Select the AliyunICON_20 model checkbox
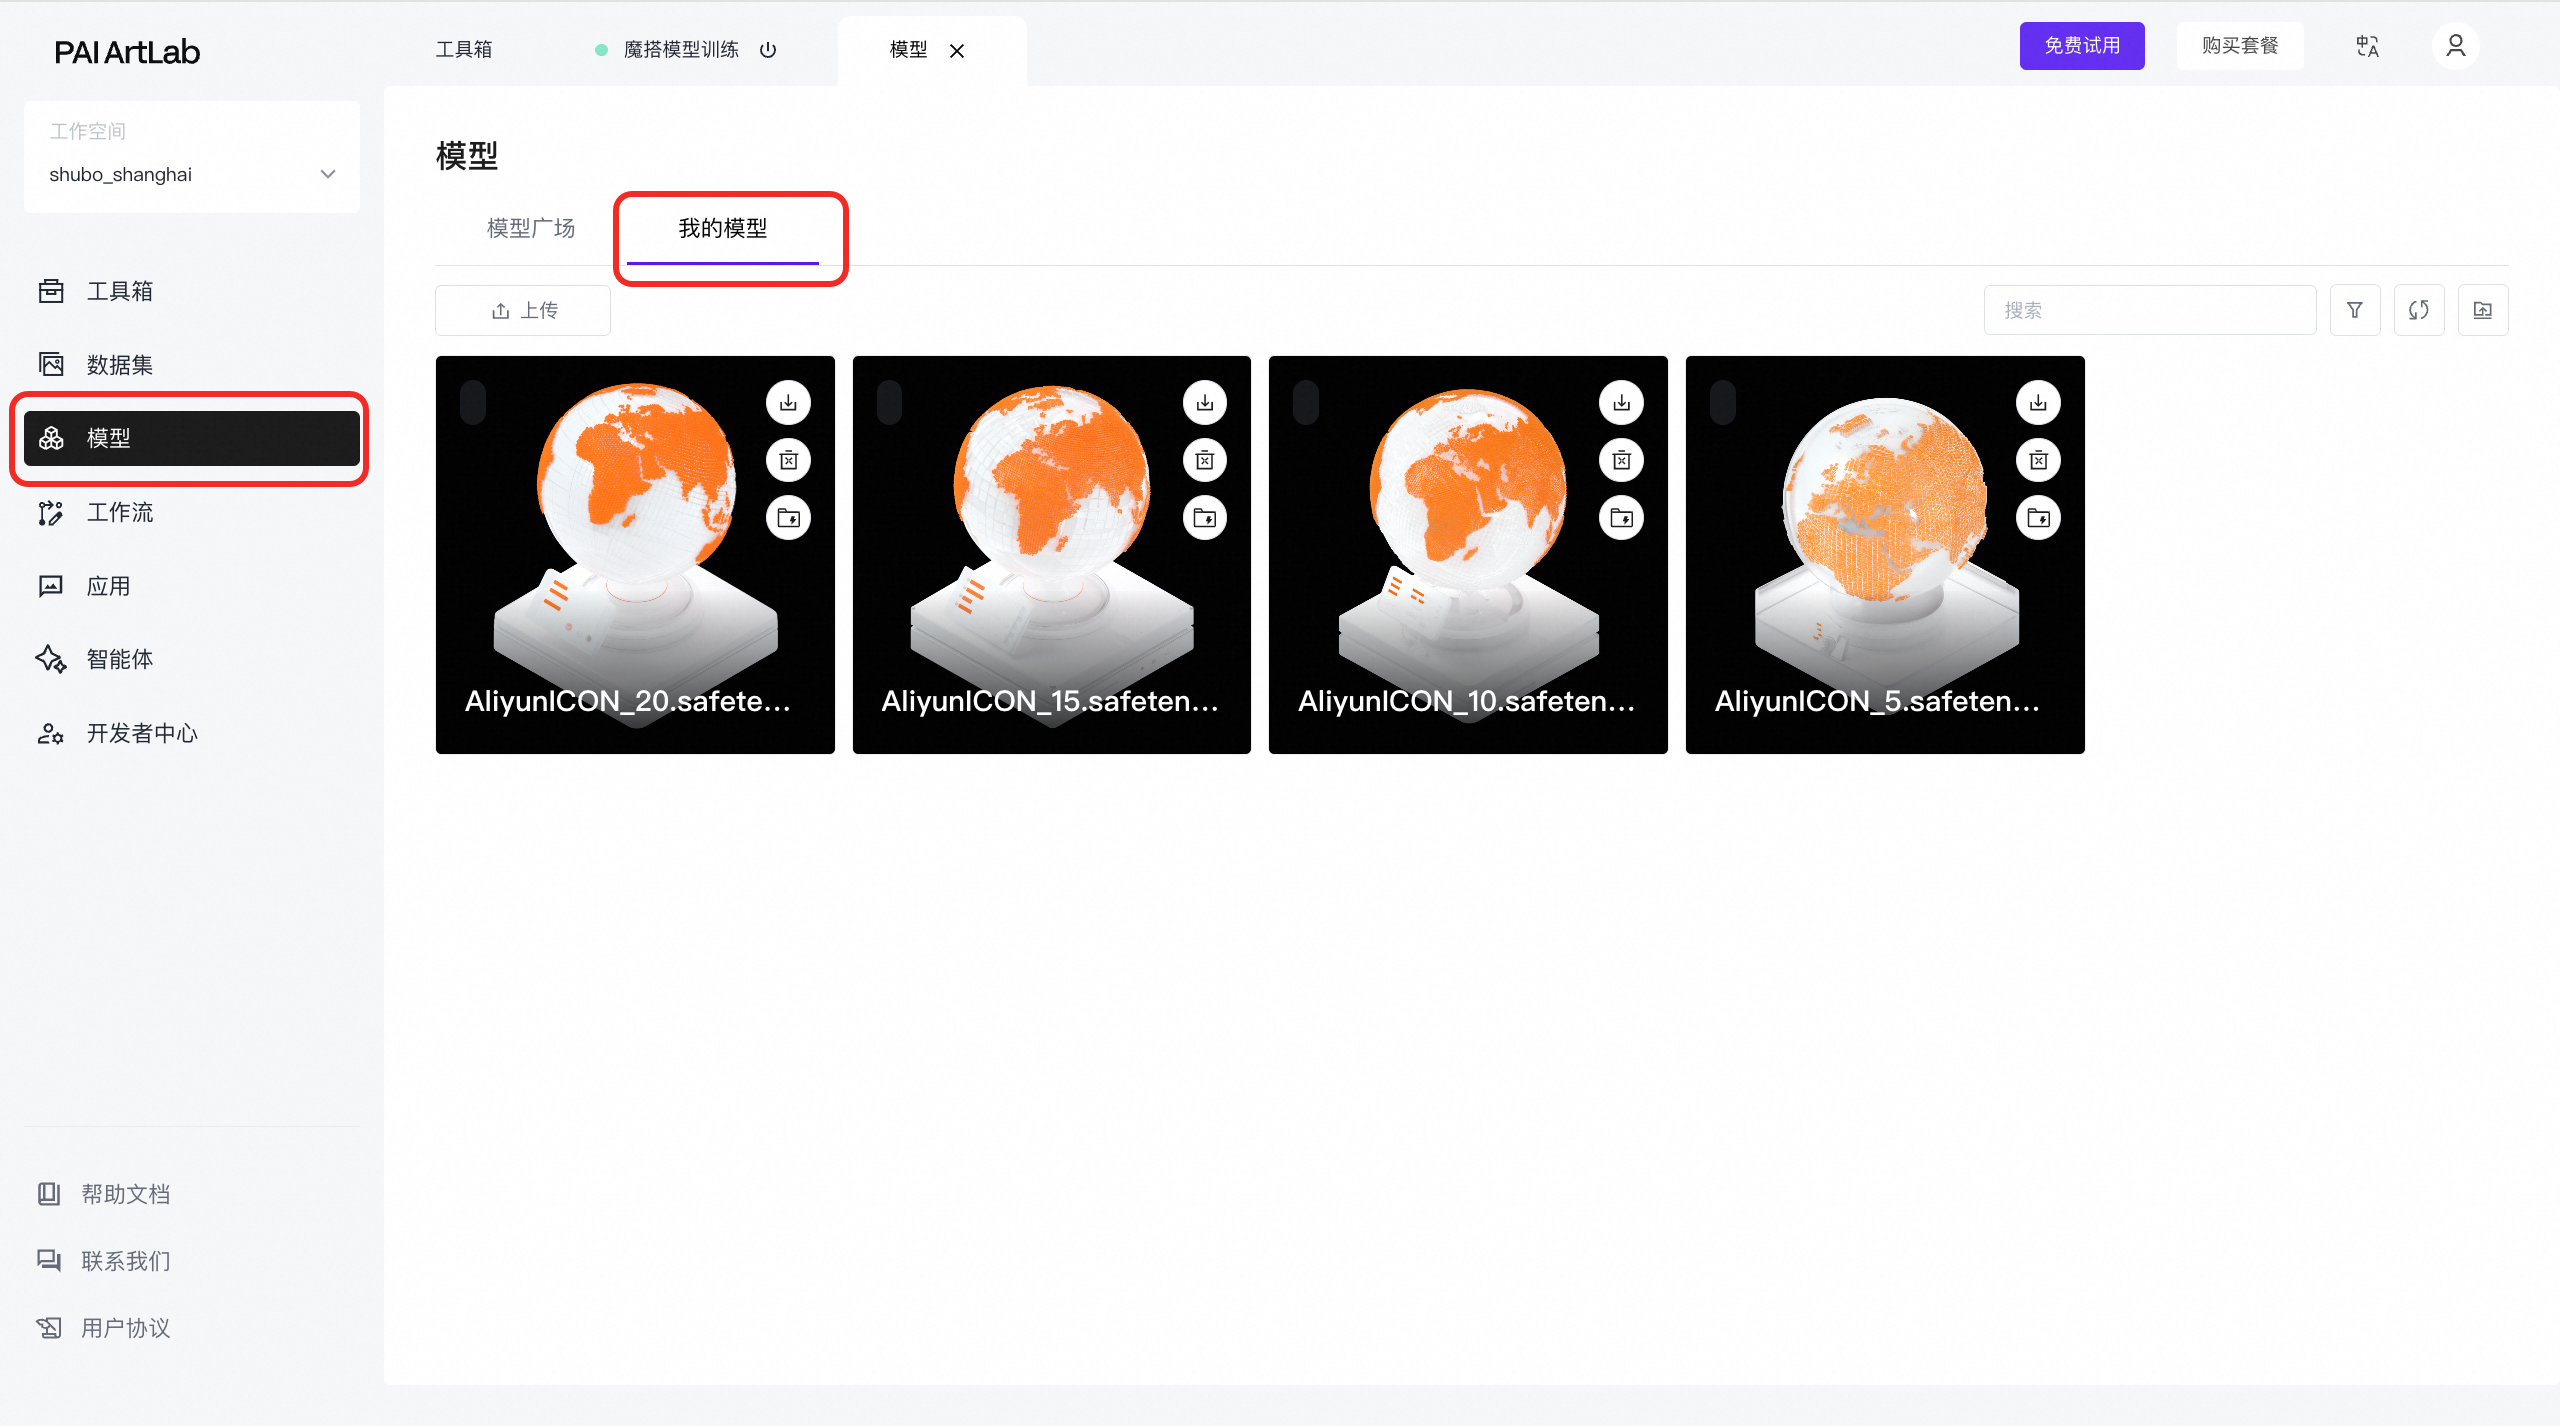 pyautogui.click(x=473, y=402)
